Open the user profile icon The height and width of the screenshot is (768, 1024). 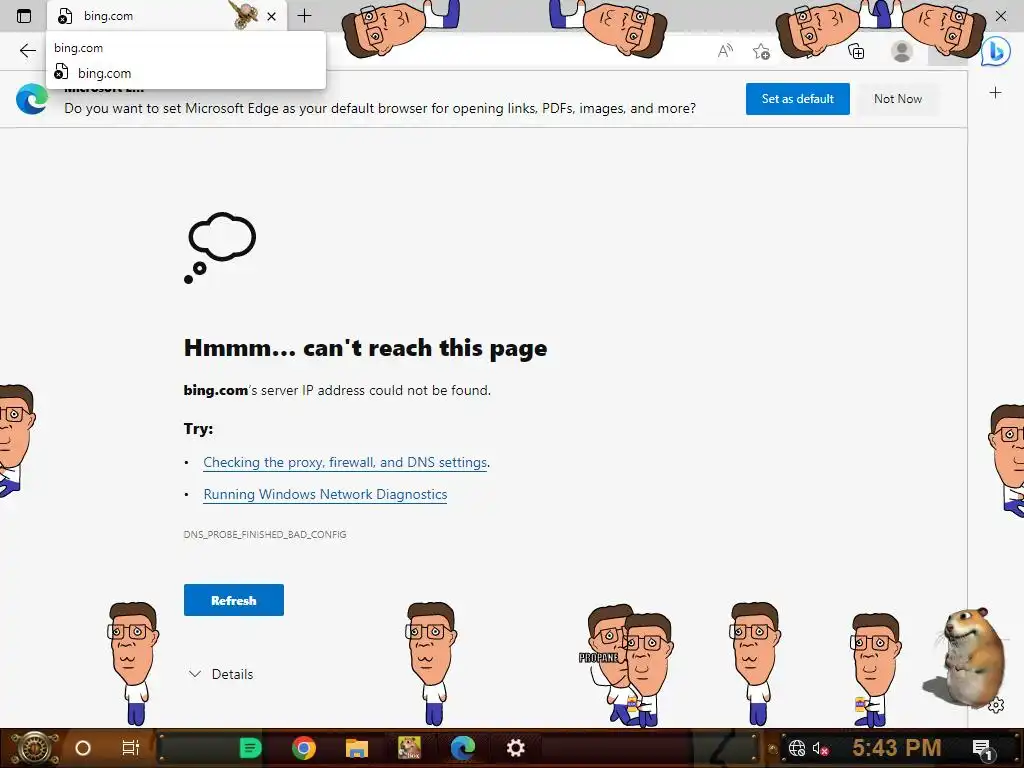coord(902,51)
